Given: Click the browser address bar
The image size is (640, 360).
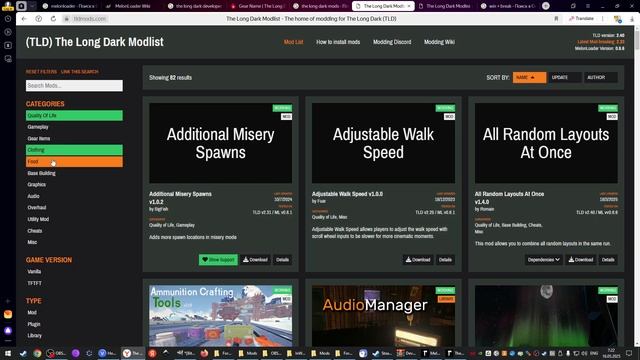Looking at the screenshot, I should 311,19.
